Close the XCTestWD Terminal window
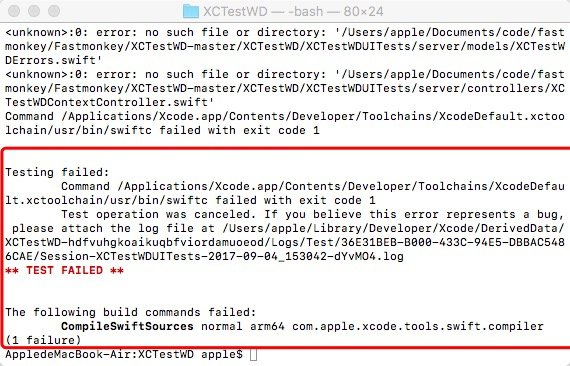Viewport: 570px width, 366px height. point(14,11)
